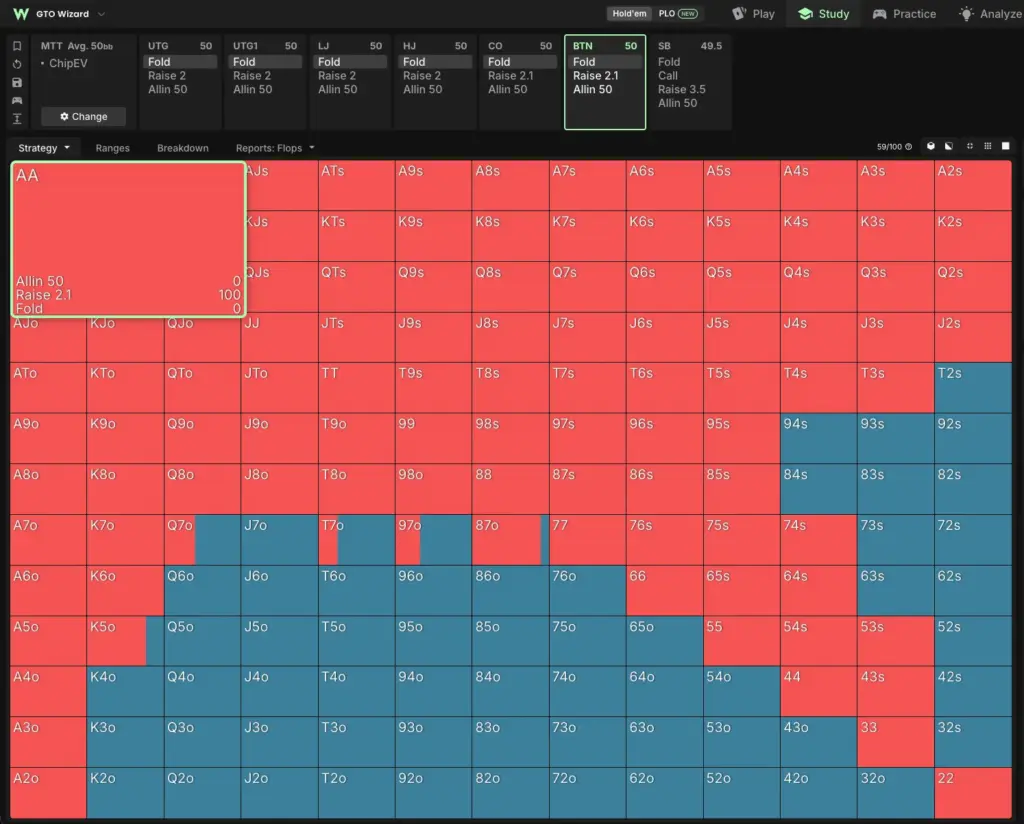Open the Study section

[x=824, y=14]
